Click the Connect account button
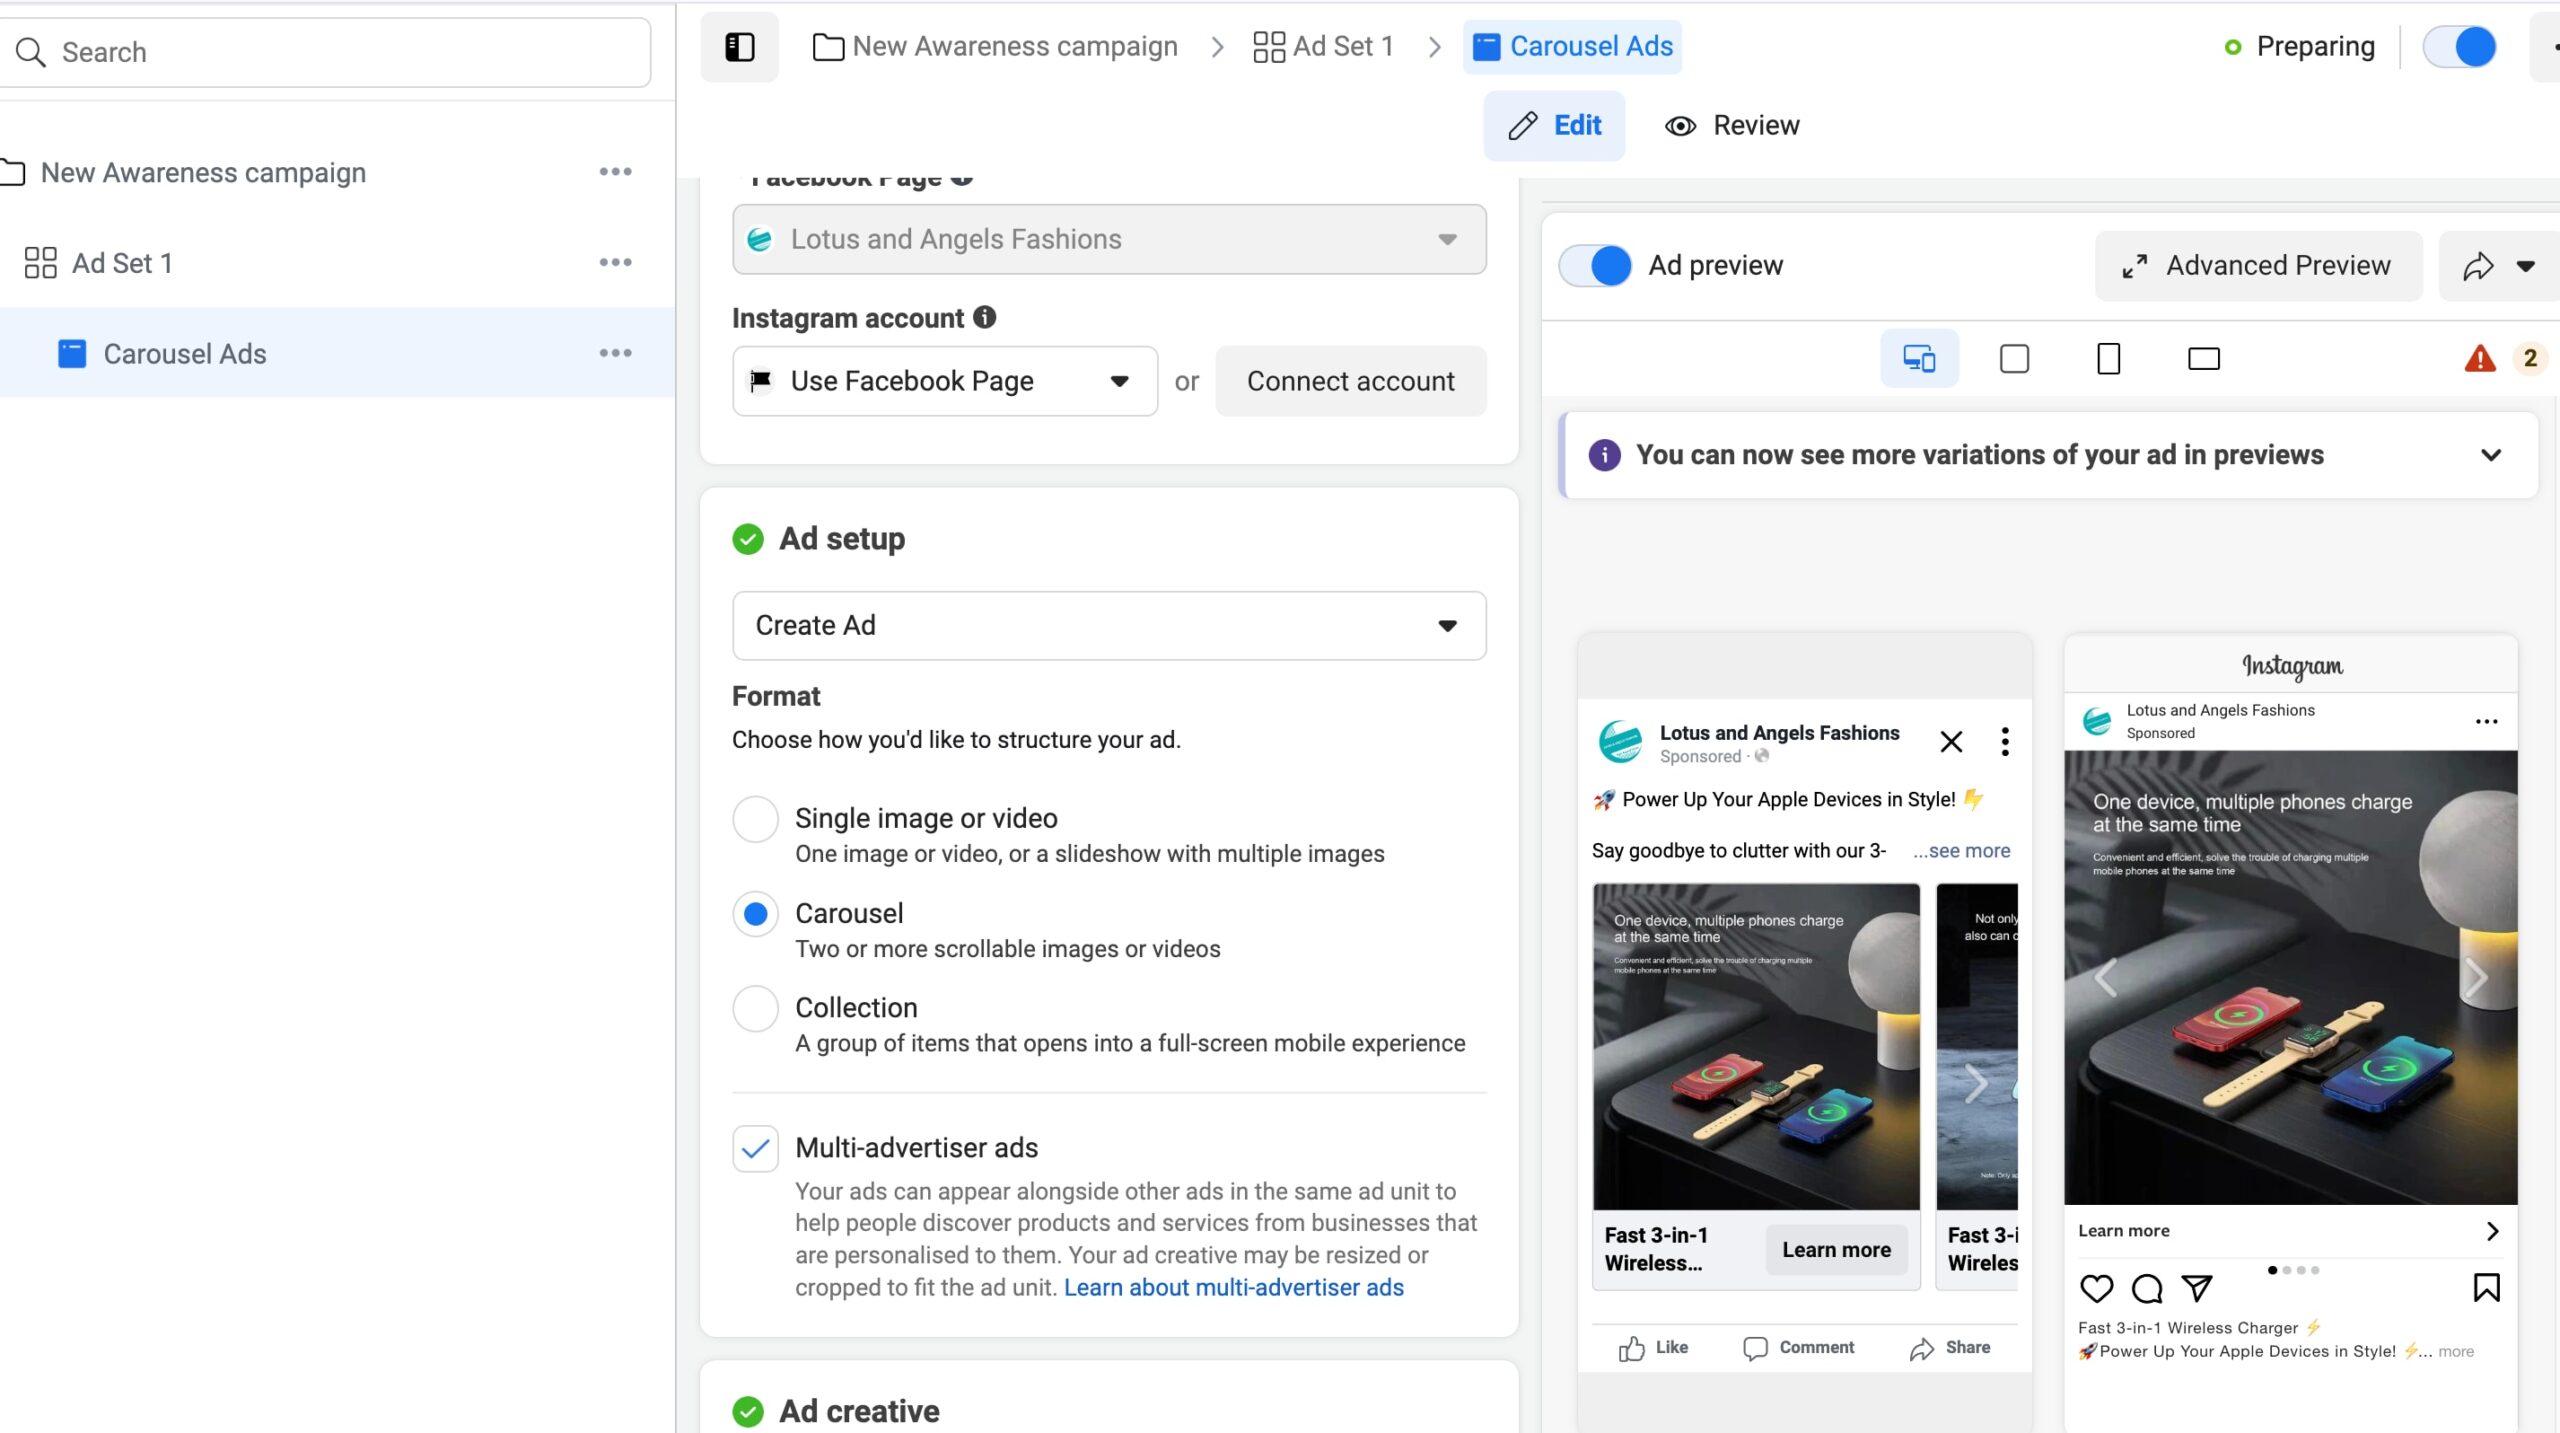This screenshot has width=2560, height=1433. click(x=1350, y=381)
